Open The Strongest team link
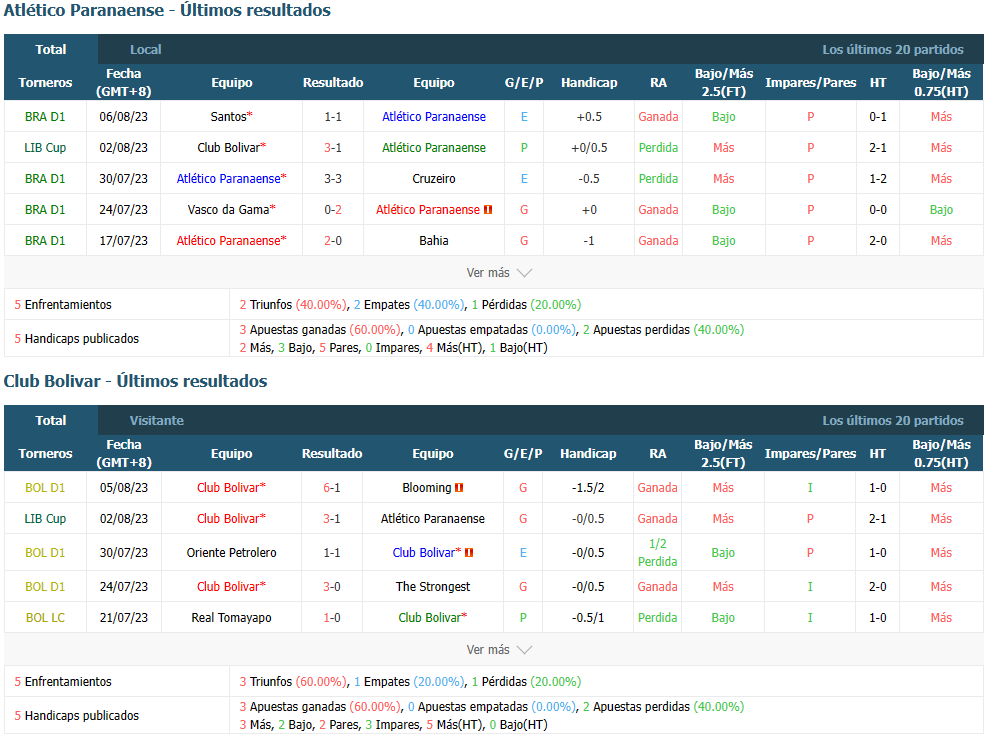Viewport: 990px width, 740px height. tap(433, 587)
